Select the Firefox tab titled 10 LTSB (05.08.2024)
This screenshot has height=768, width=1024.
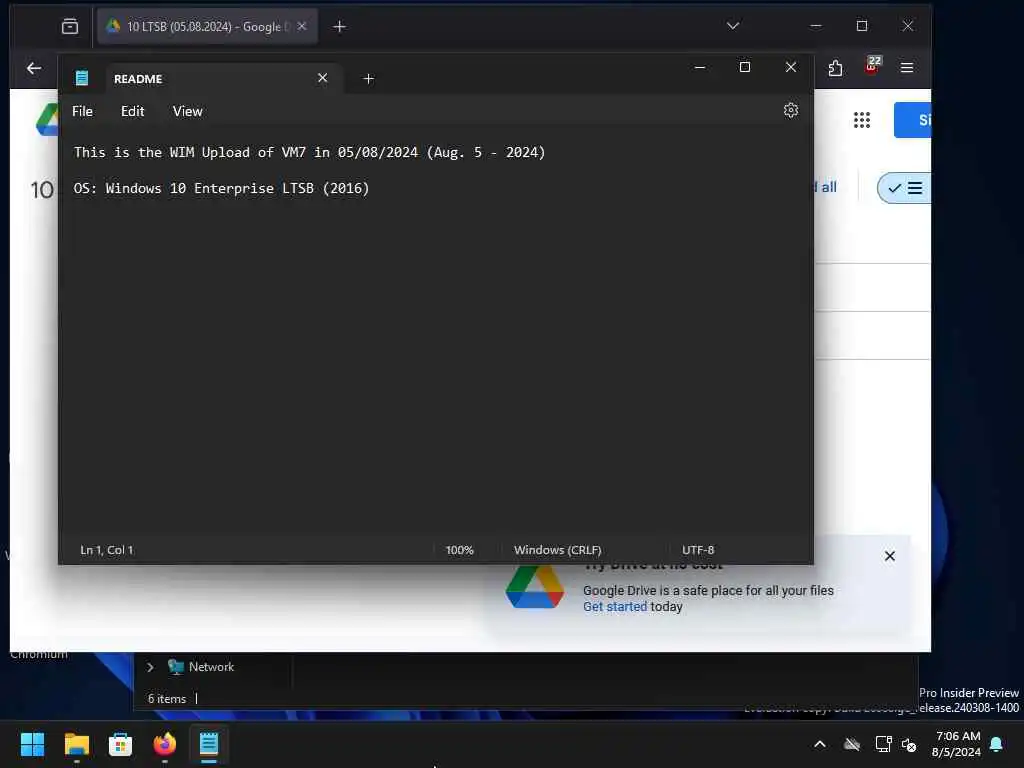(208, 26)
